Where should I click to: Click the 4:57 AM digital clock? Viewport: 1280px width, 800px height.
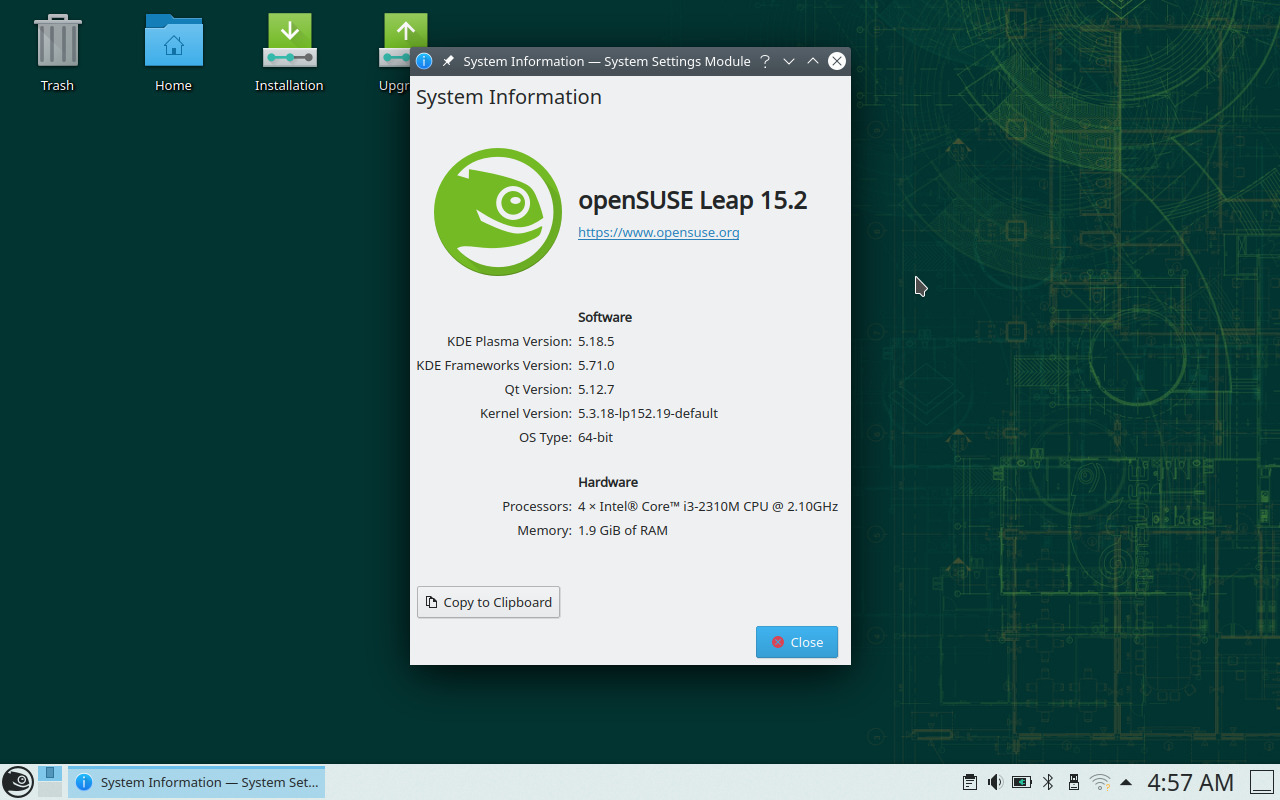coord(1190,782)
